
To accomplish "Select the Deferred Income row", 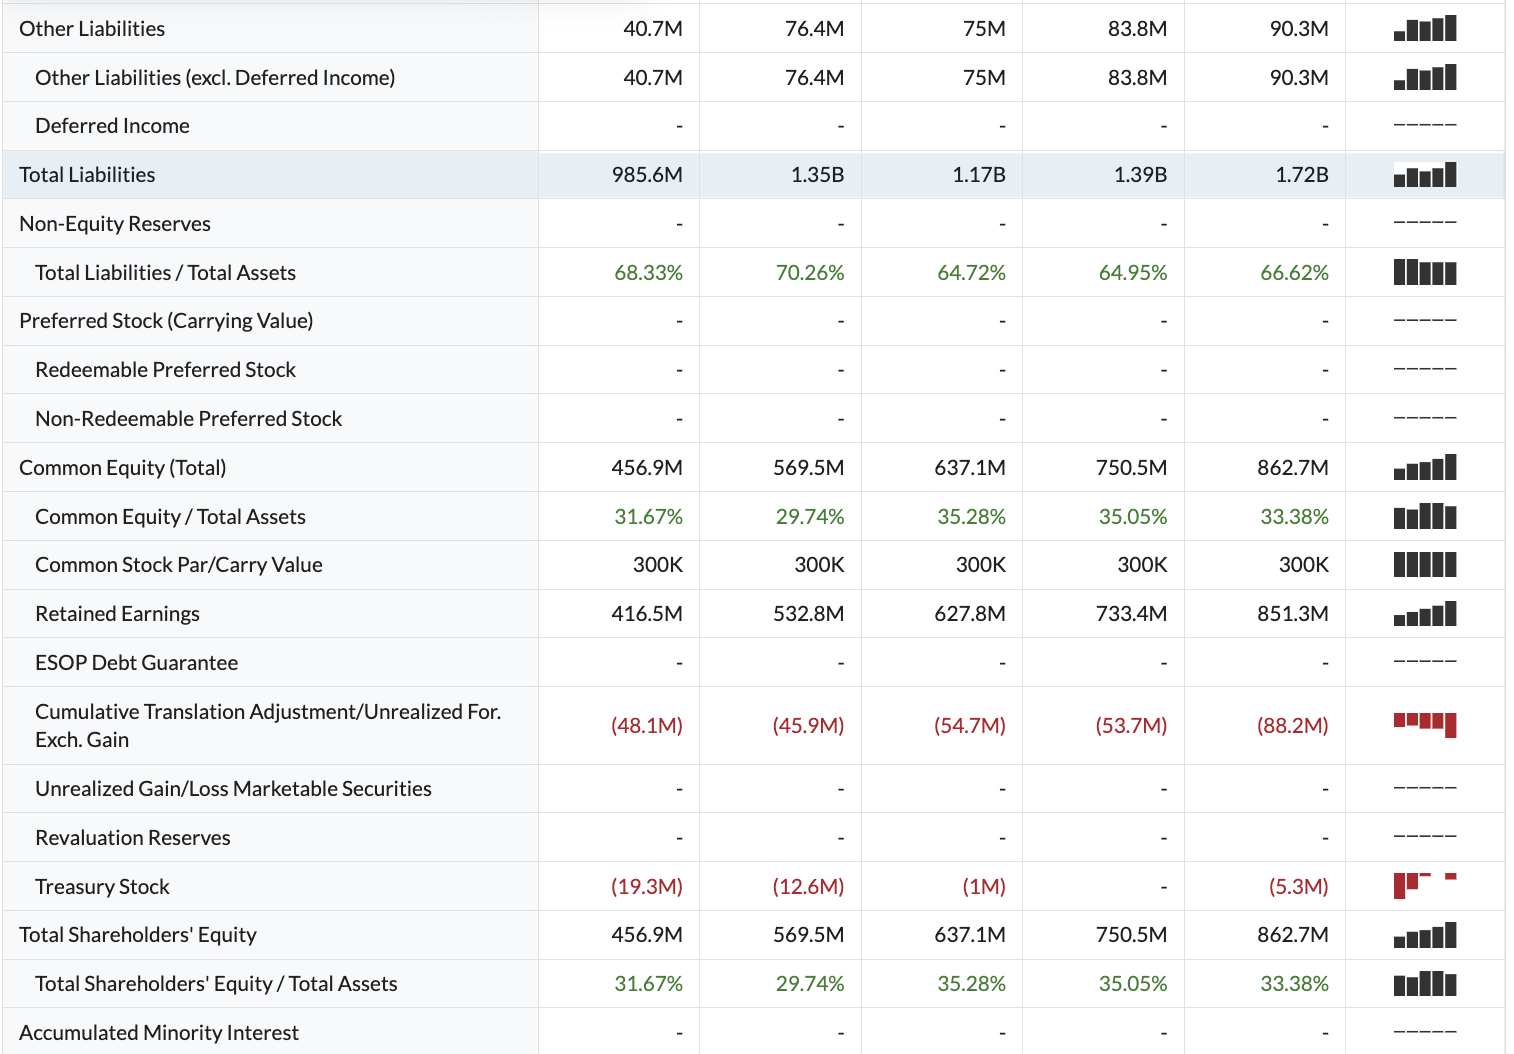I will (112, 125).
